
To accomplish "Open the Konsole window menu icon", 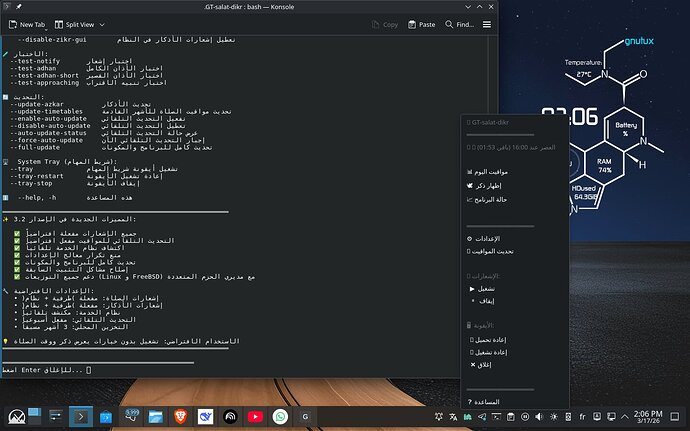I will 6,7.
